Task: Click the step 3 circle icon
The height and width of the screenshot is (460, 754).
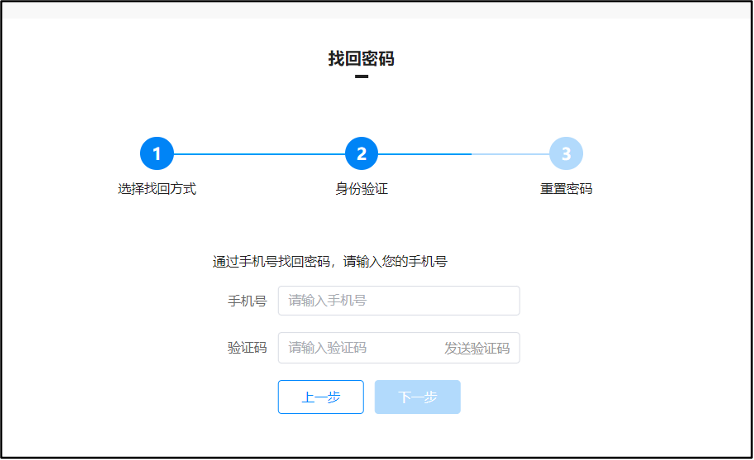Action: coord(566,154)
